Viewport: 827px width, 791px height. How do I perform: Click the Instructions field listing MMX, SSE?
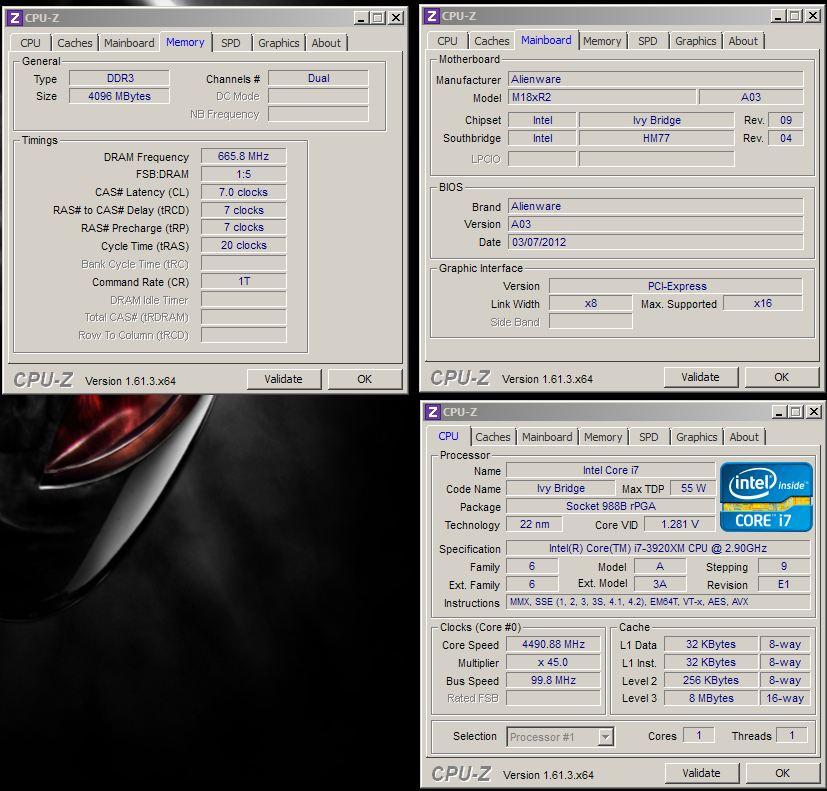pos(658,601)
